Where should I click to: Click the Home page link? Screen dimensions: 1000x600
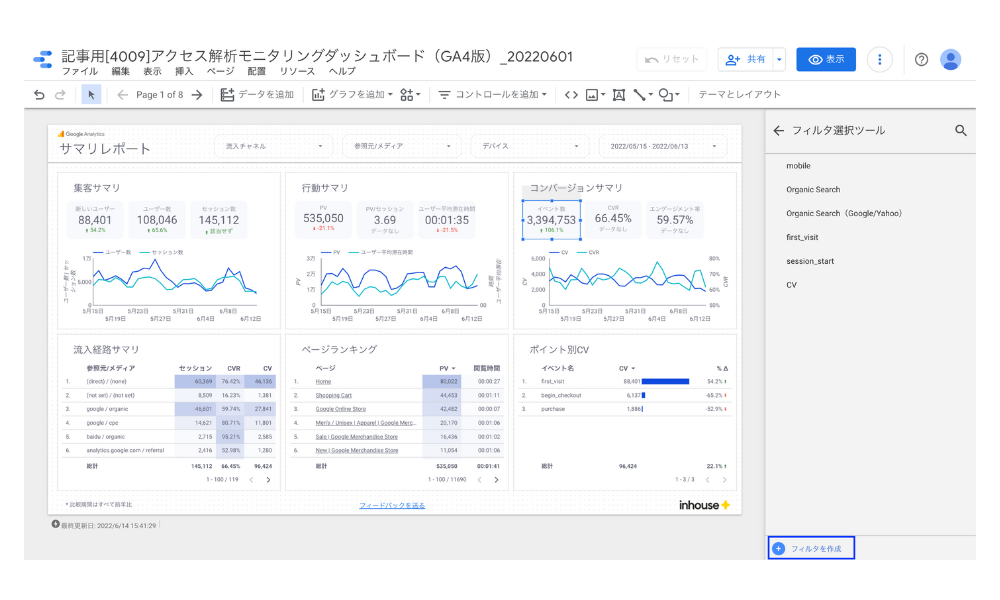(x=323, y=381)
